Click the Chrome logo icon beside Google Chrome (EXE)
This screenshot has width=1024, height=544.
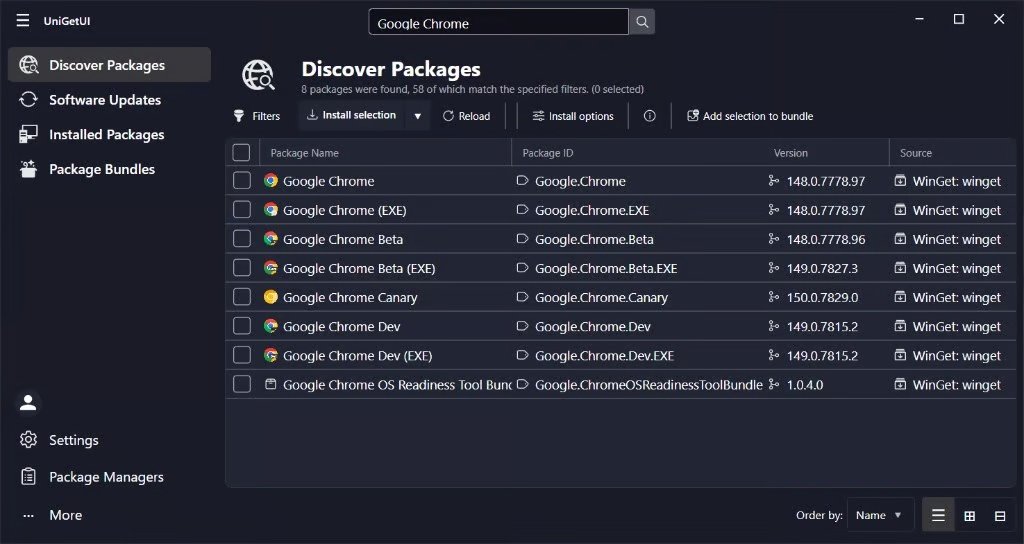click(271, 210)
